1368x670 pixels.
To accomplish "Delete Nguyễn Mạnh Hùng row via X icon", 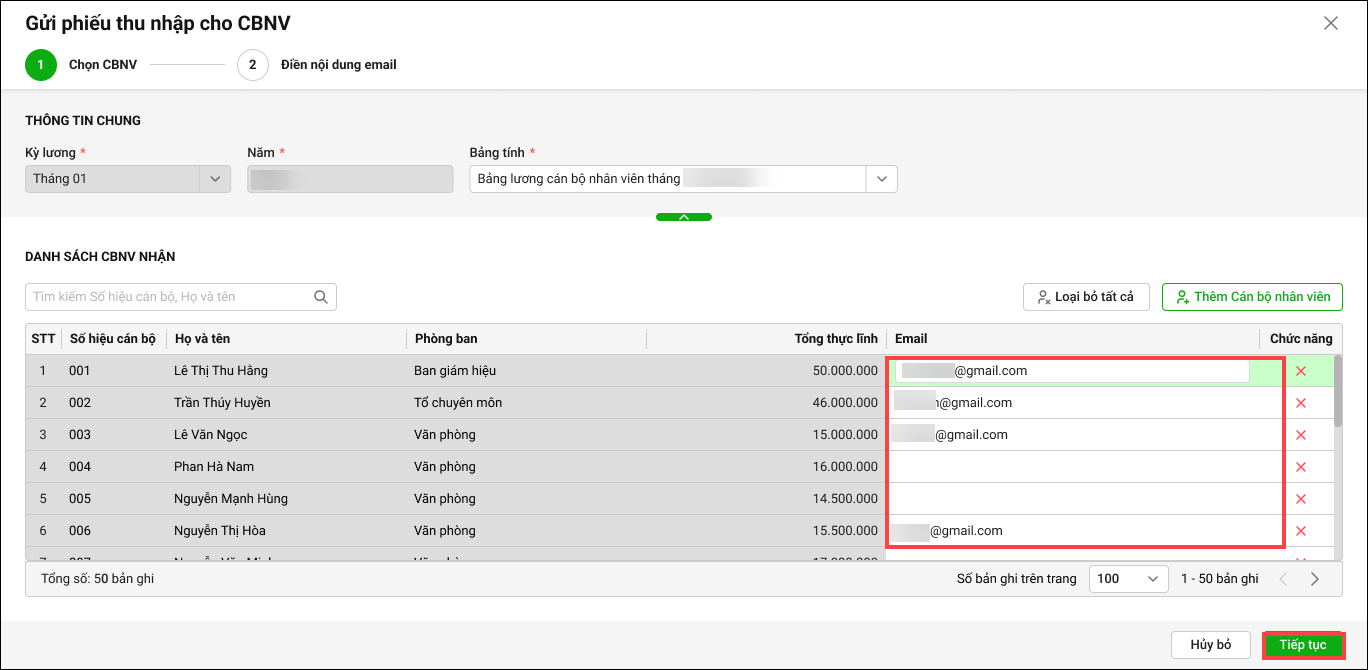I will click(1301, 499).
